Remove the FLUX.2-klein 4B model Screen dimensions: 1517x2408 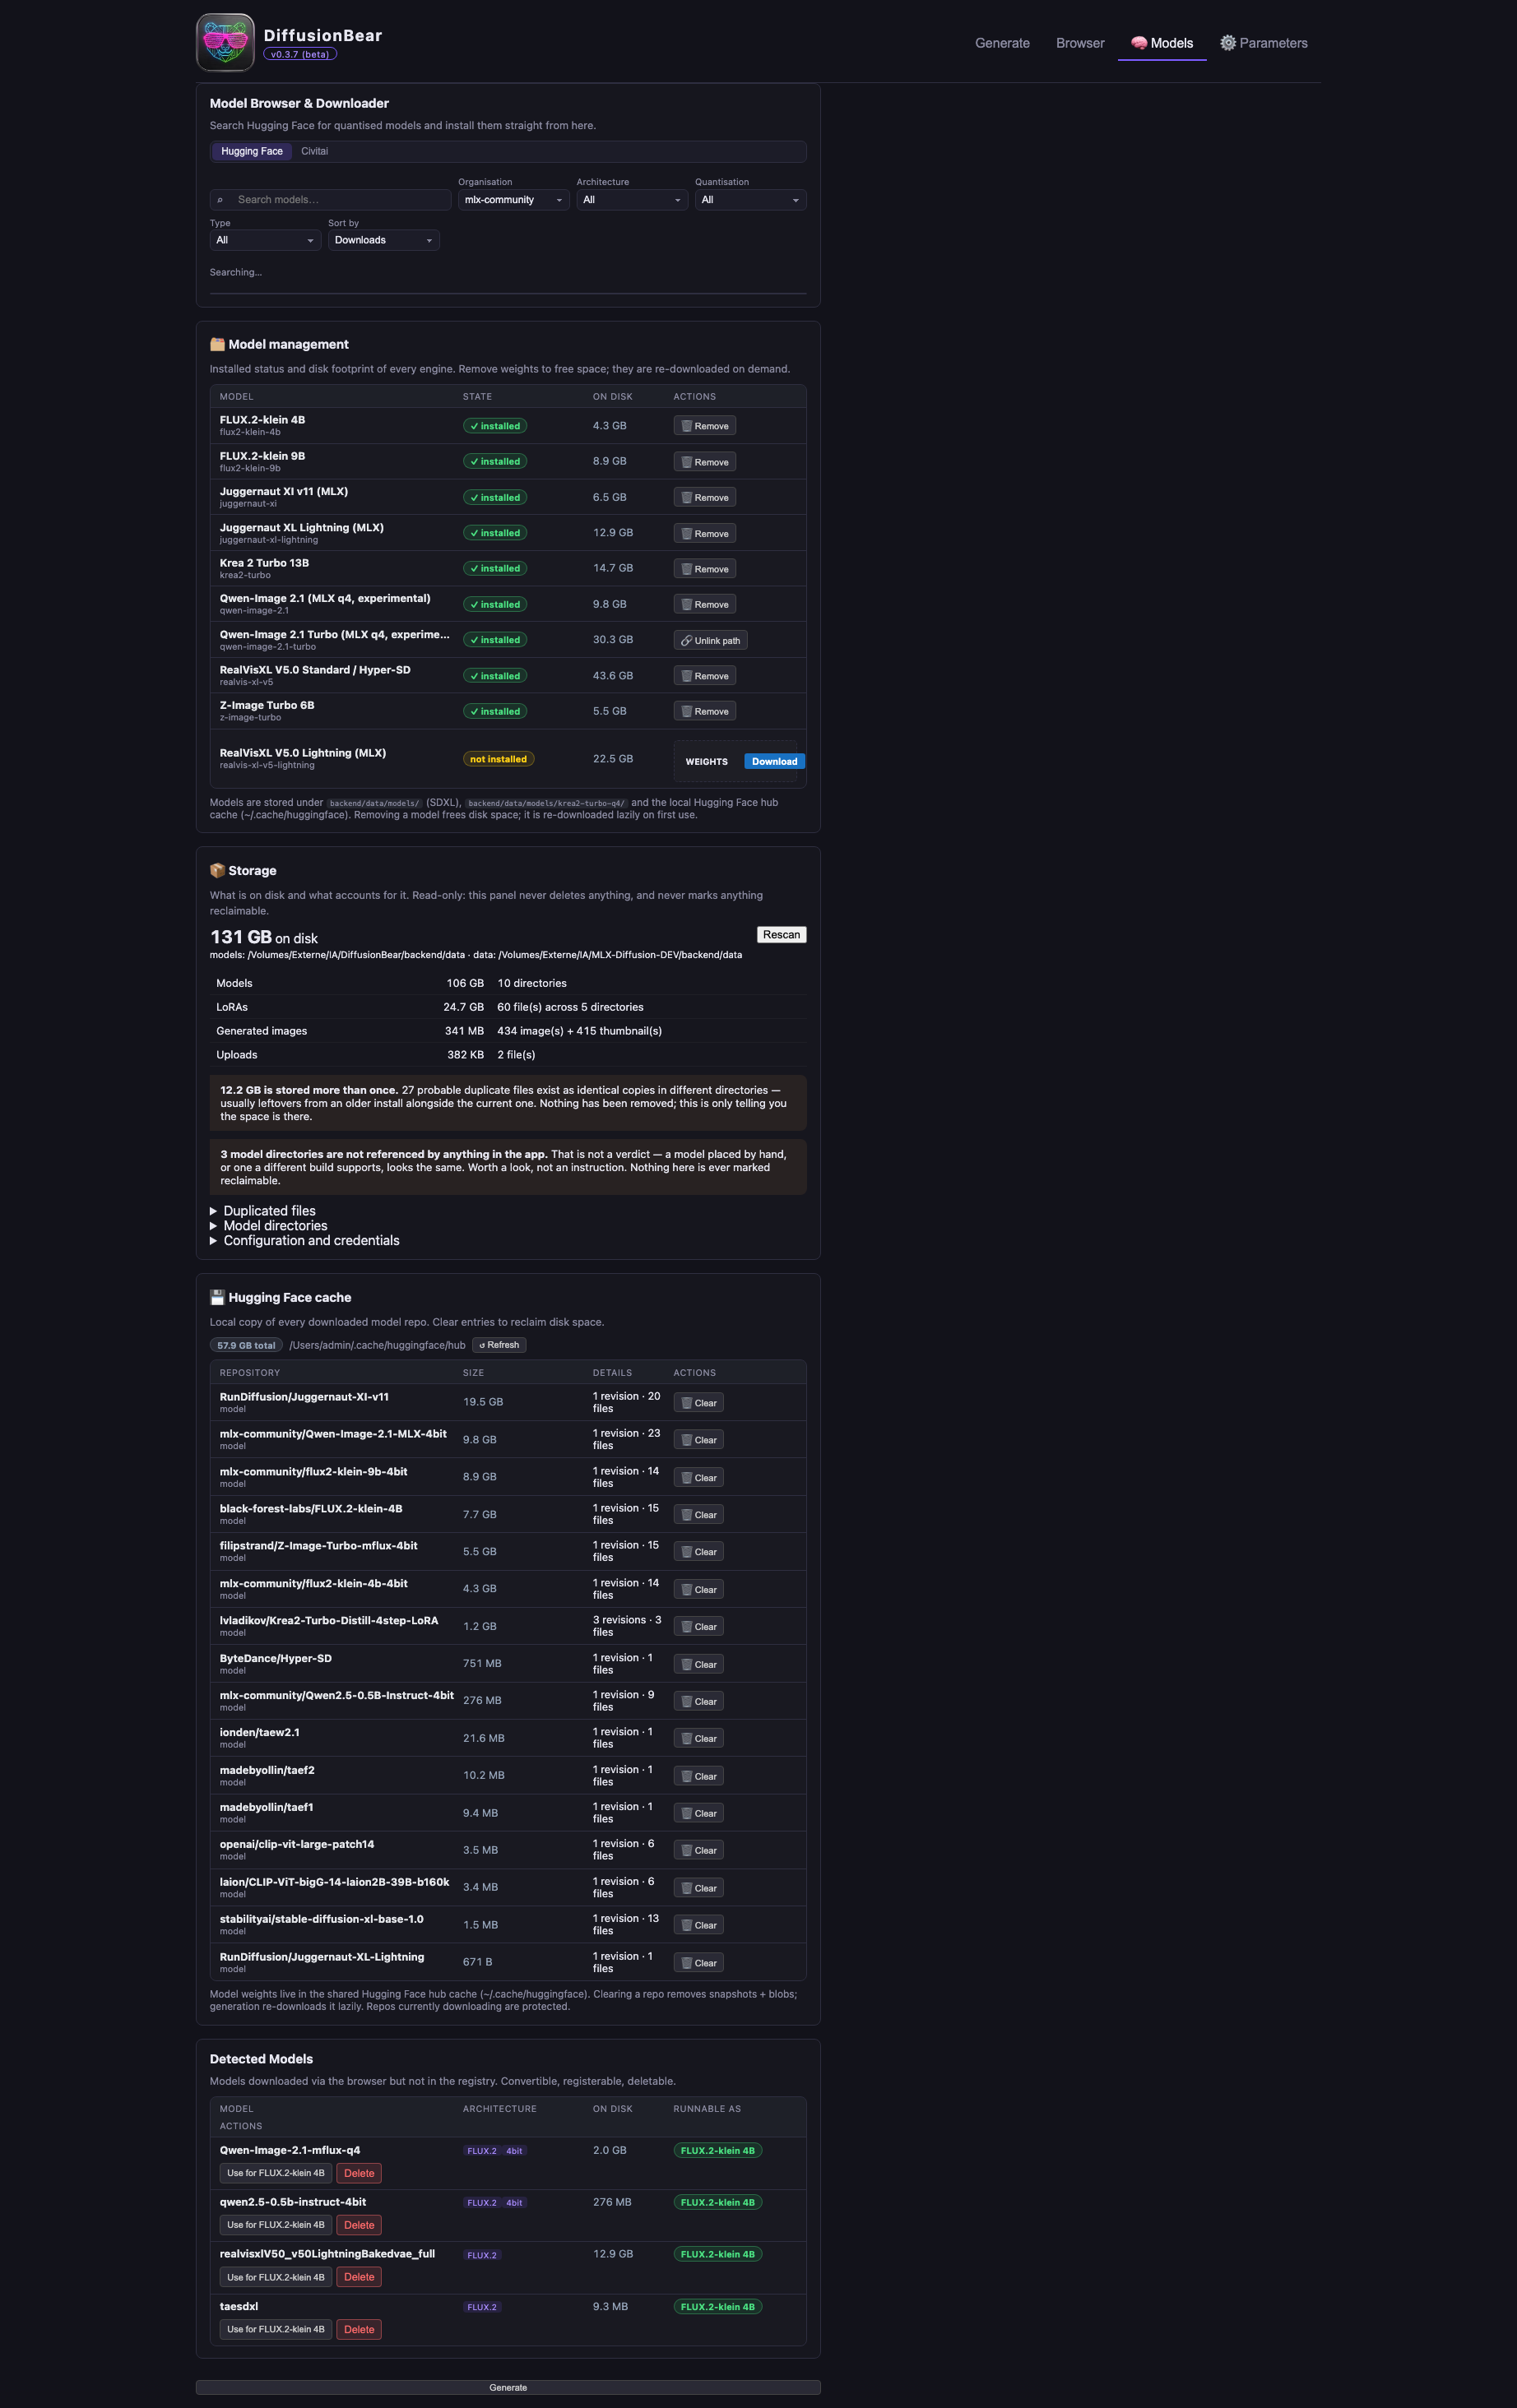coord(705,426)
